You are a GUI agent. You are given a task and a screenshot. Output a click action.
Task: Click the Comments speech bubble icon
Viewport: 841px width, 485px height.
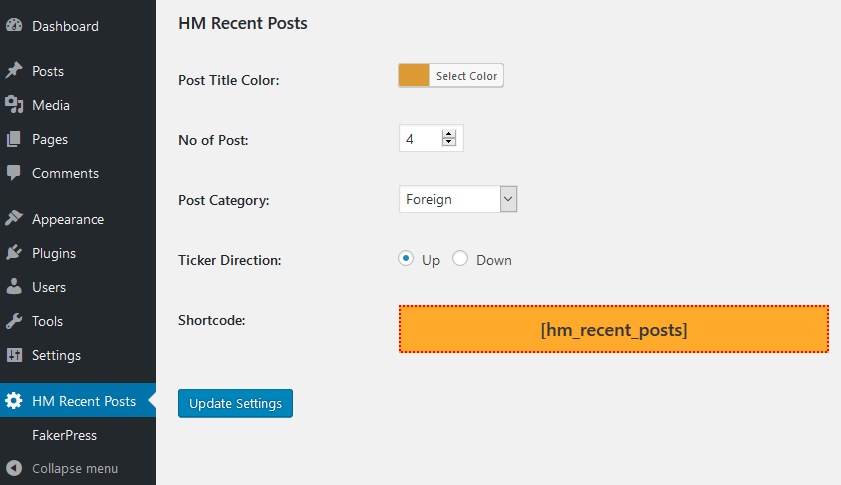14,173
